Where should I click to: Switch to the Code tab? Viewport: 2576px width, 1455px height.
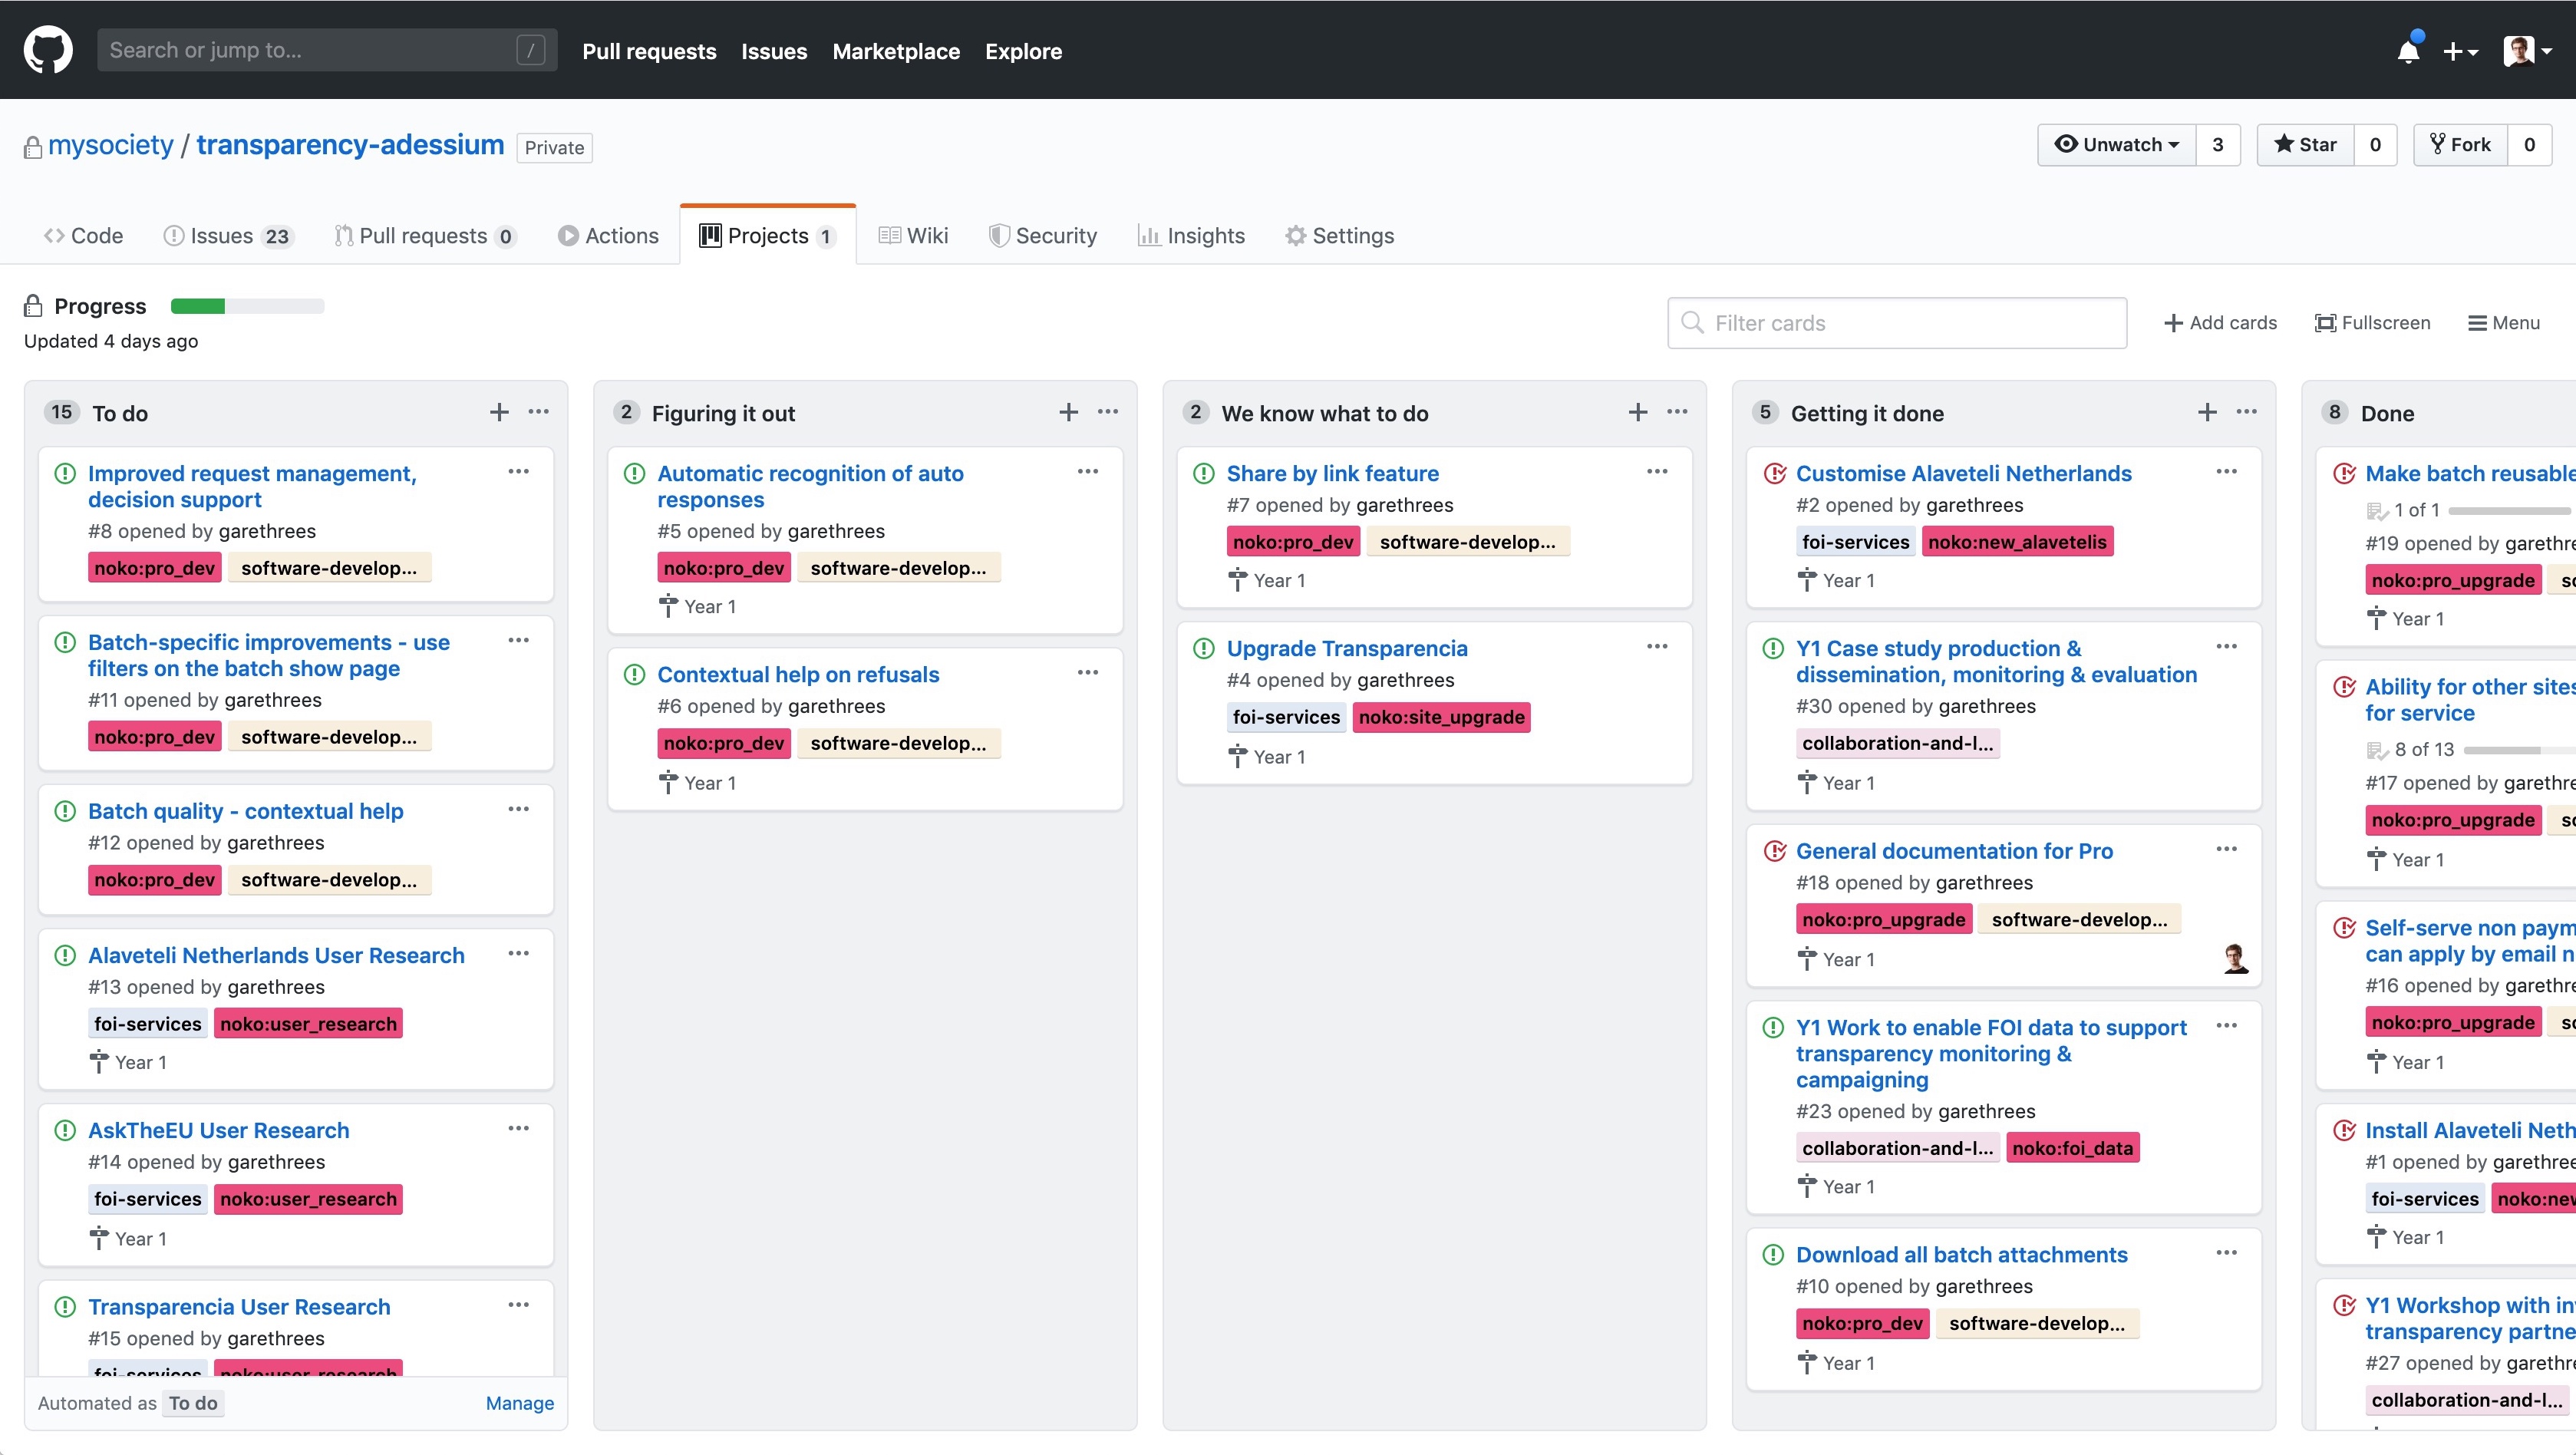click(83, 236)
